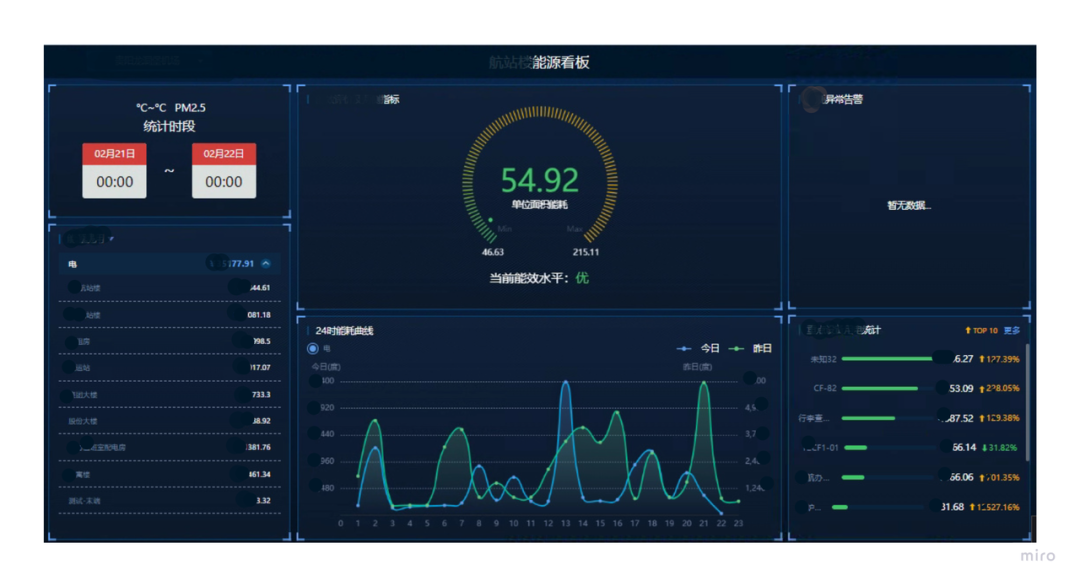
Task: Select the row with value 3.32
Action: click(x=169, y=501)
